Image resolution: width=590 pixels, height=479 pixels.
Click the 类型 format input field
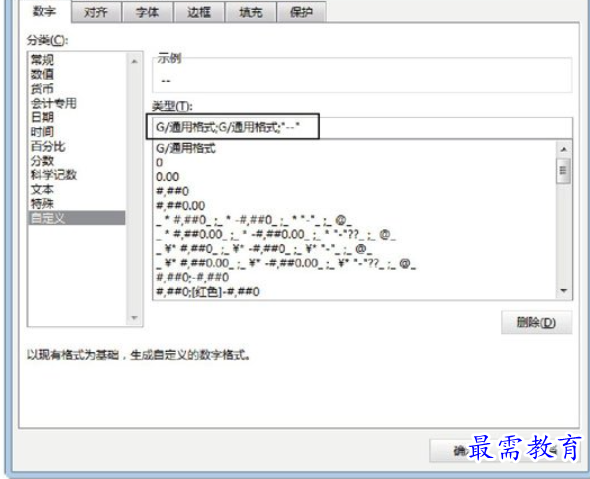click(362, 128)
